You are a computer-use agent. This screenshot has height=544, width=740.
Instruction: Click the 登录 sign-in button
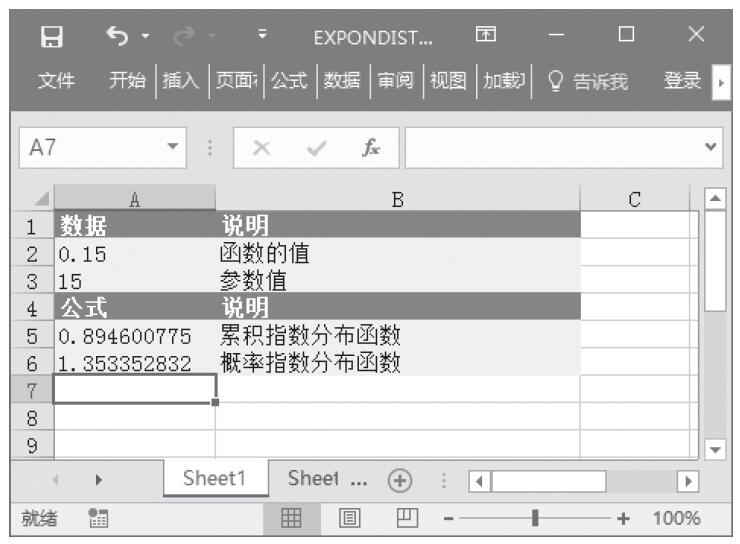(x=682, y=81)
